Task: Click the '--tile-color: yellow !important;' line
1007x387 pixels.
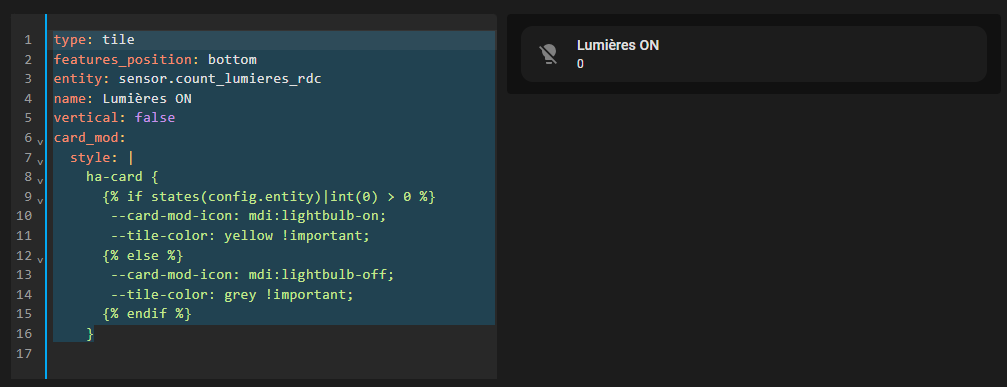Action: pos(240,236)
